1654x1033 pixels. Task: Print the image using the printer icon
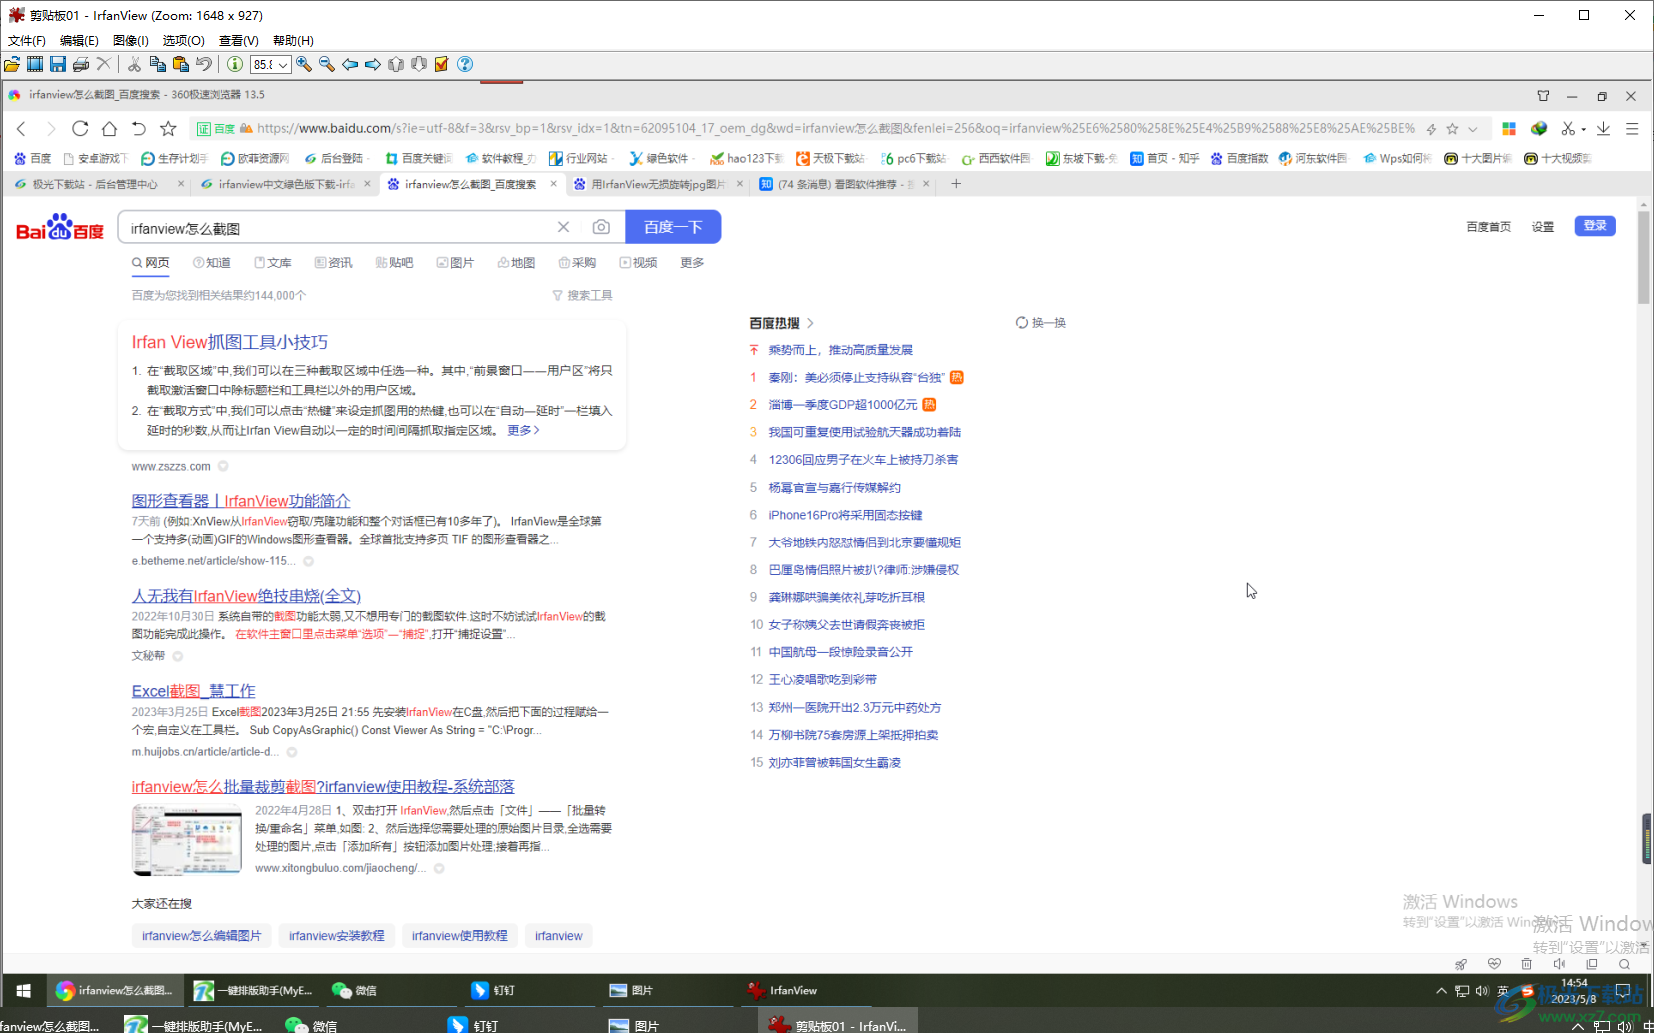point(81,64)
